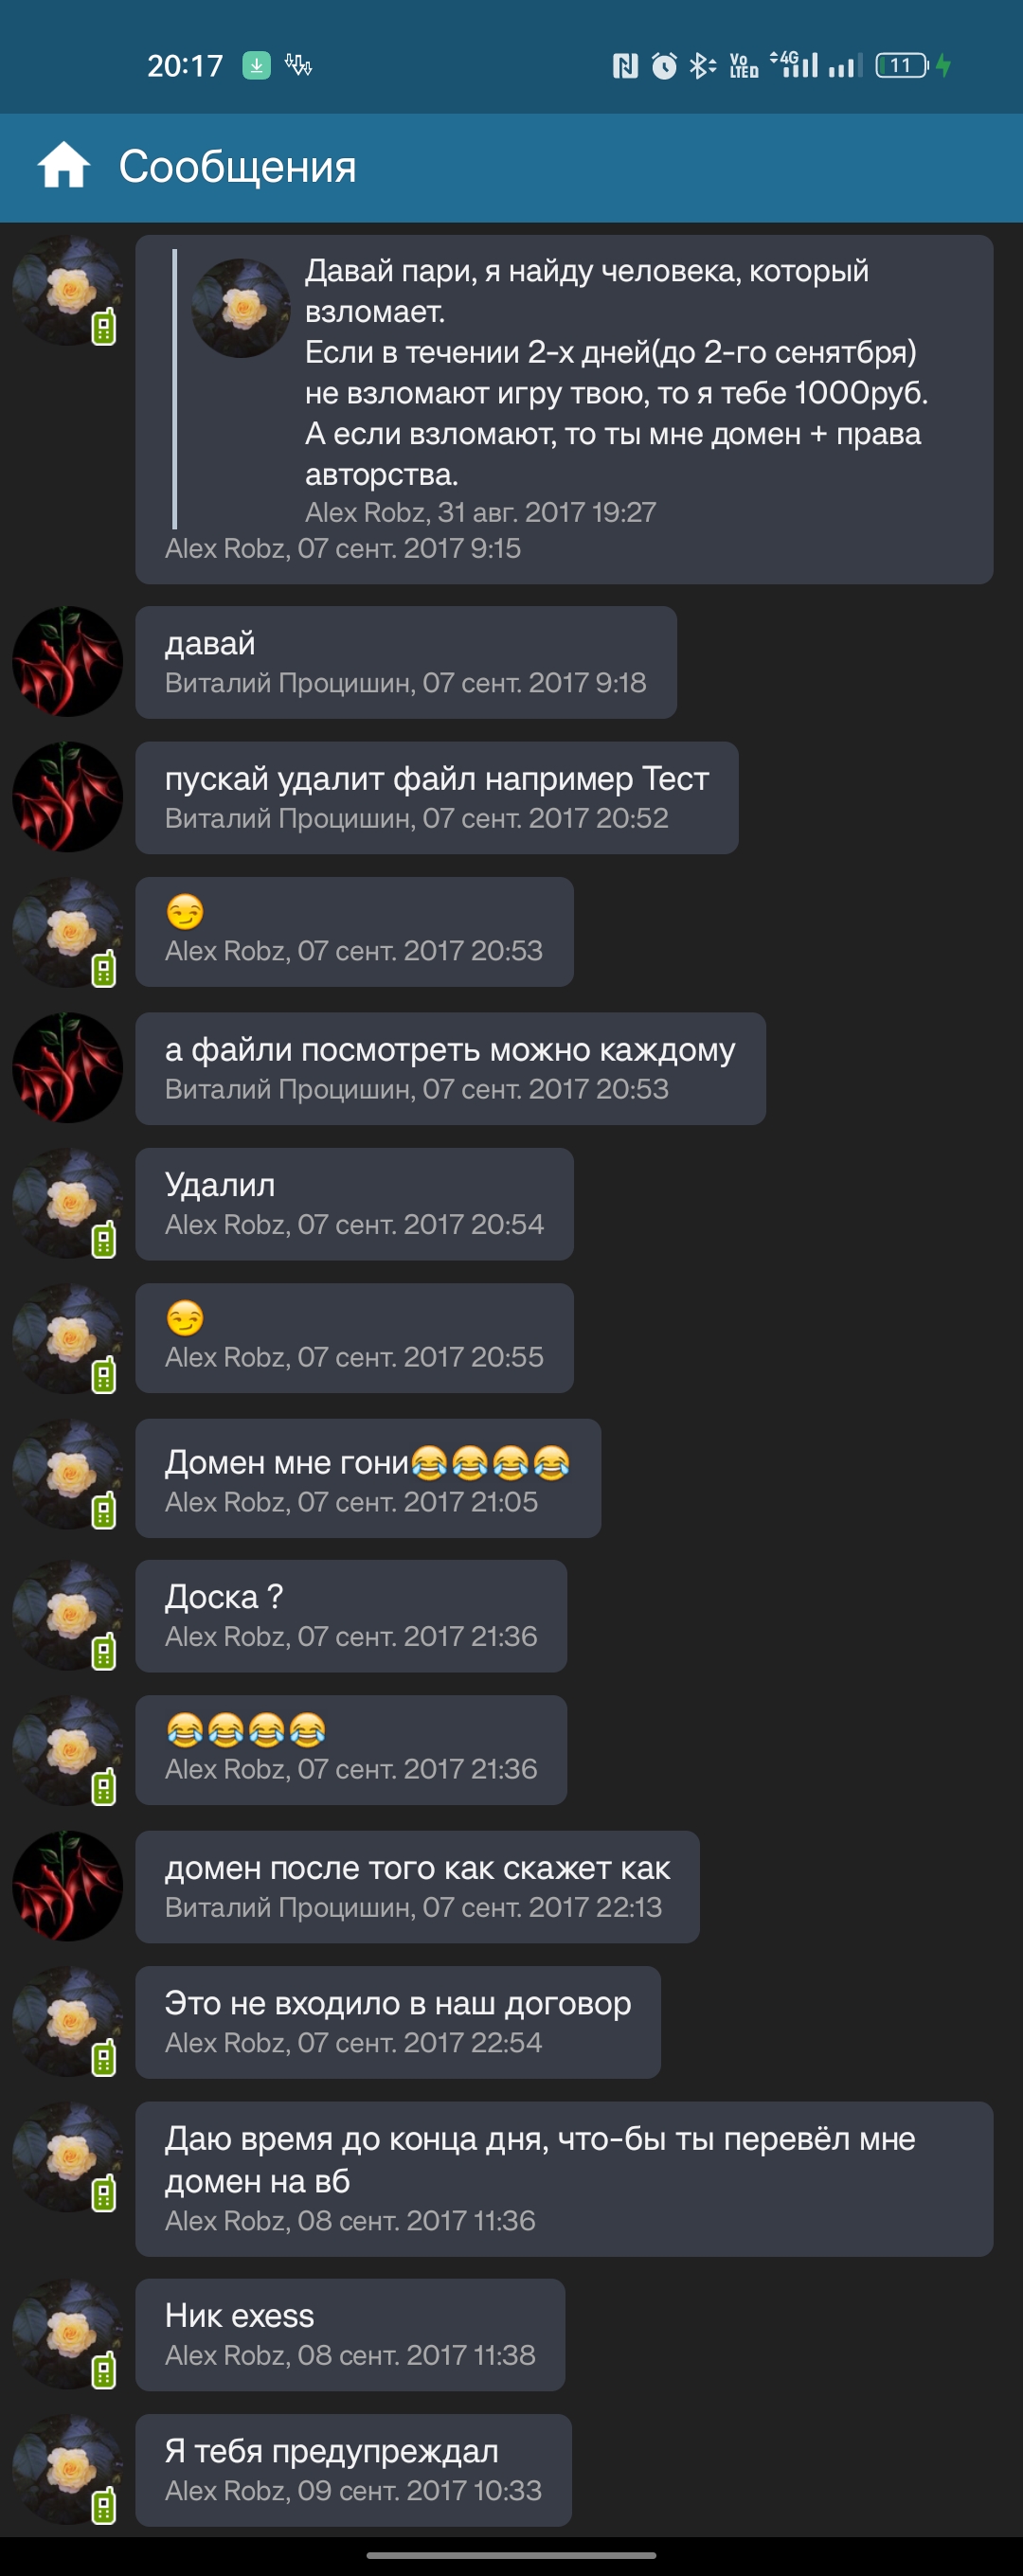Open the Сообщения header title
Screen dimensions: 1023x2576
point(238,166)
